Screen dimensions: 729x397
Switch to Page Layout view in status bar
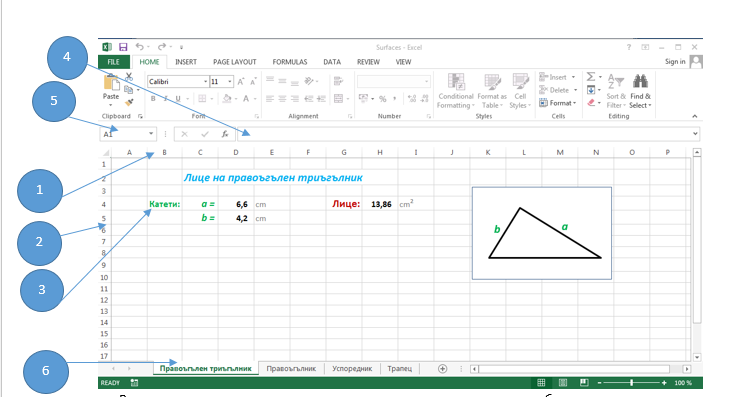(563, 383)
